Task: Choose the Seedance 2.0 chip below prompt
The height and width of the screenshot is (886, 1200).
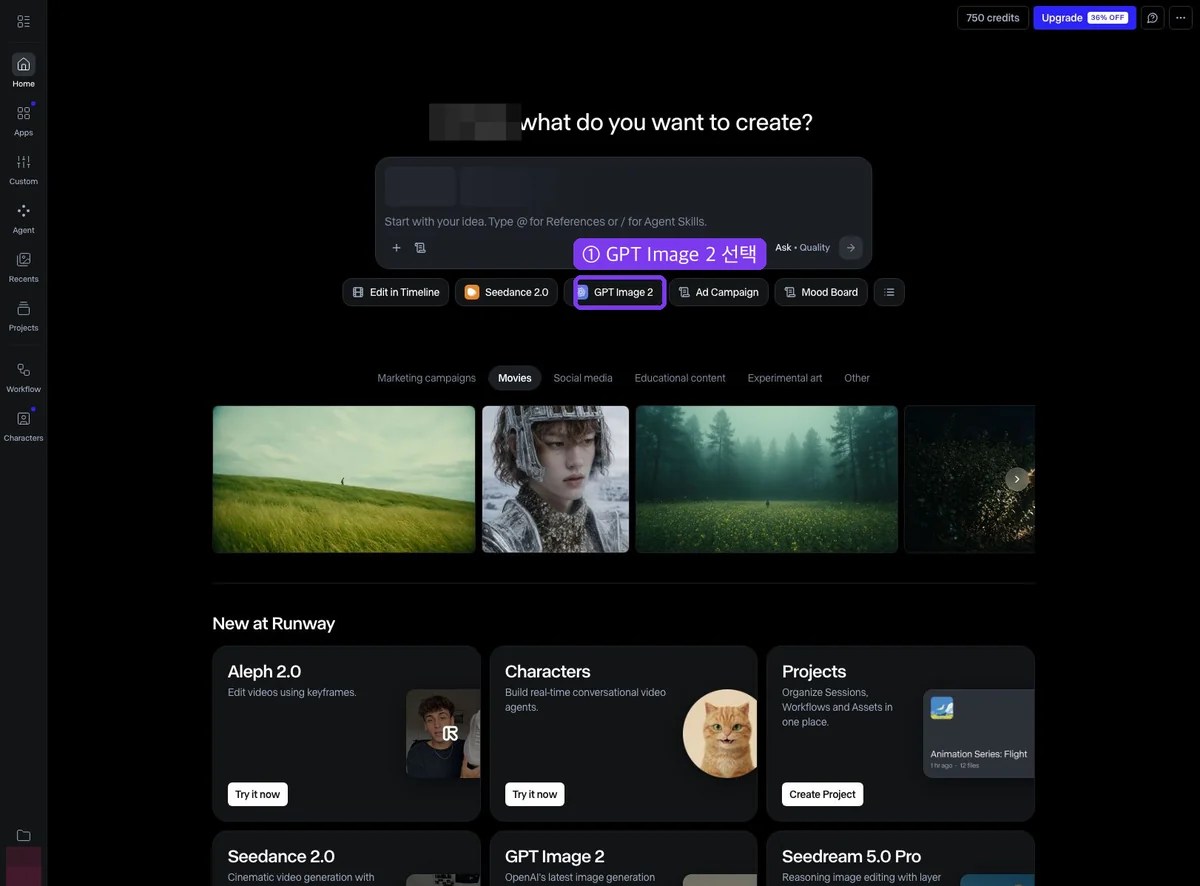Action: point(507,292)
